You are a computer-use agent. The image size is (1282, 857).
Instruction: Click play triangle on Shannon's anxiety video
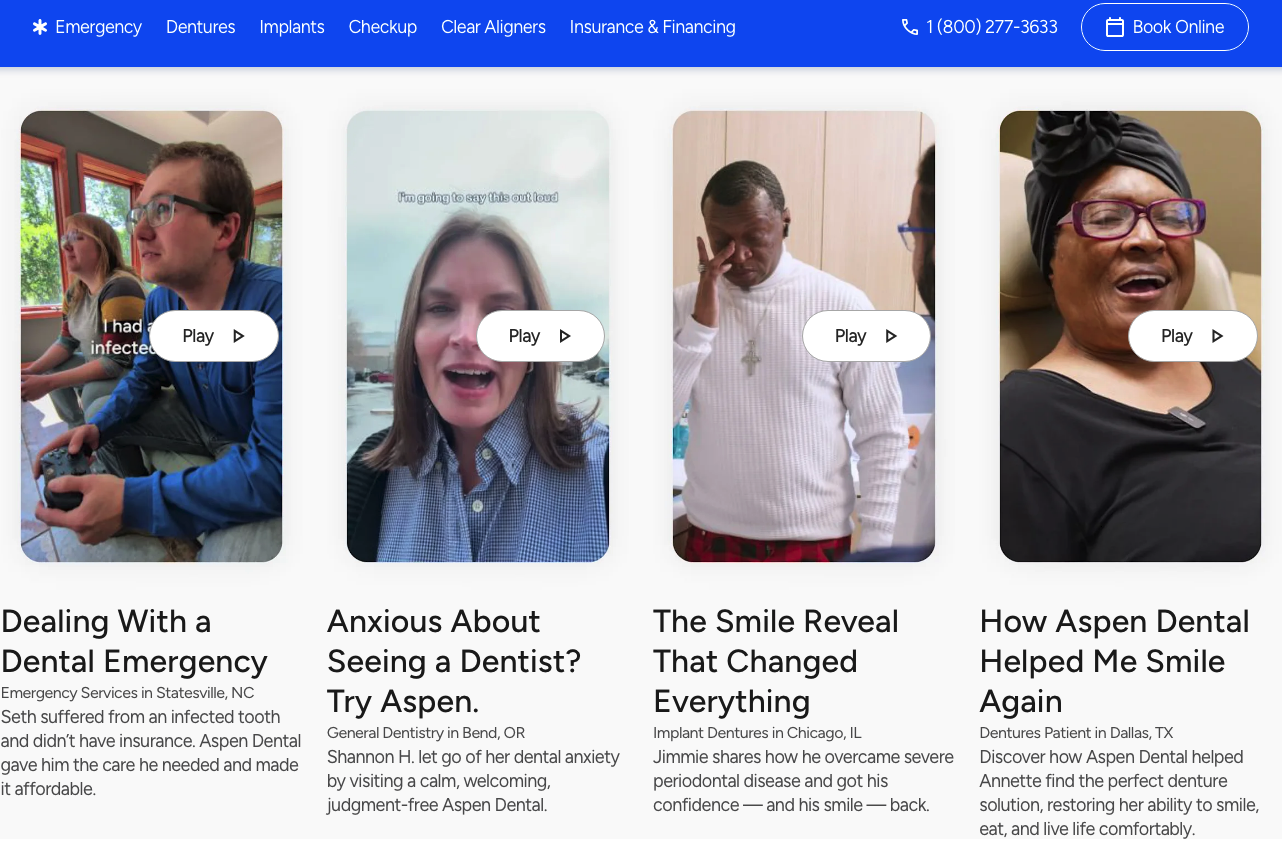(x=565, y=336)
